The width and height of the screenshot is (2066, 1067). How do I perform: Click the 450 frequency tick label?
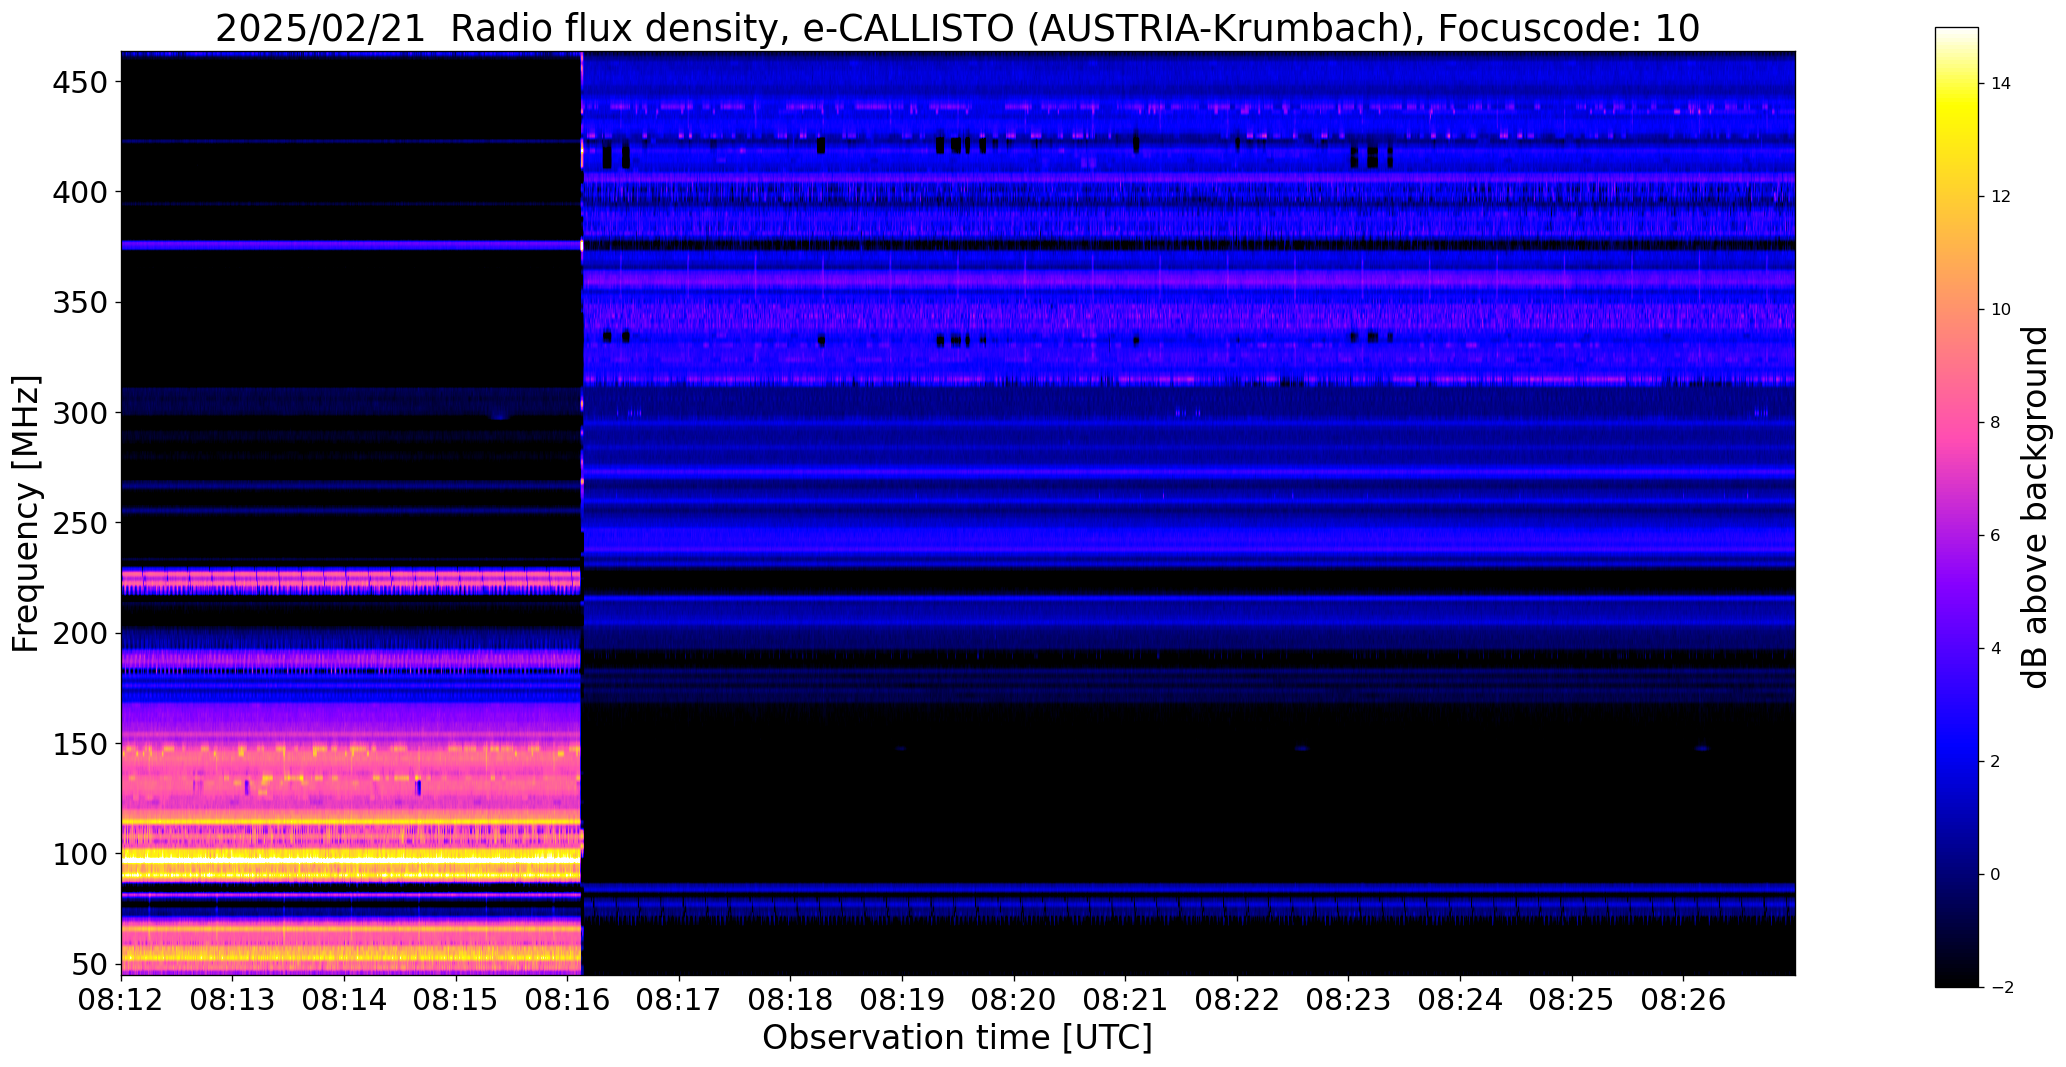click(x=78, y=82)
